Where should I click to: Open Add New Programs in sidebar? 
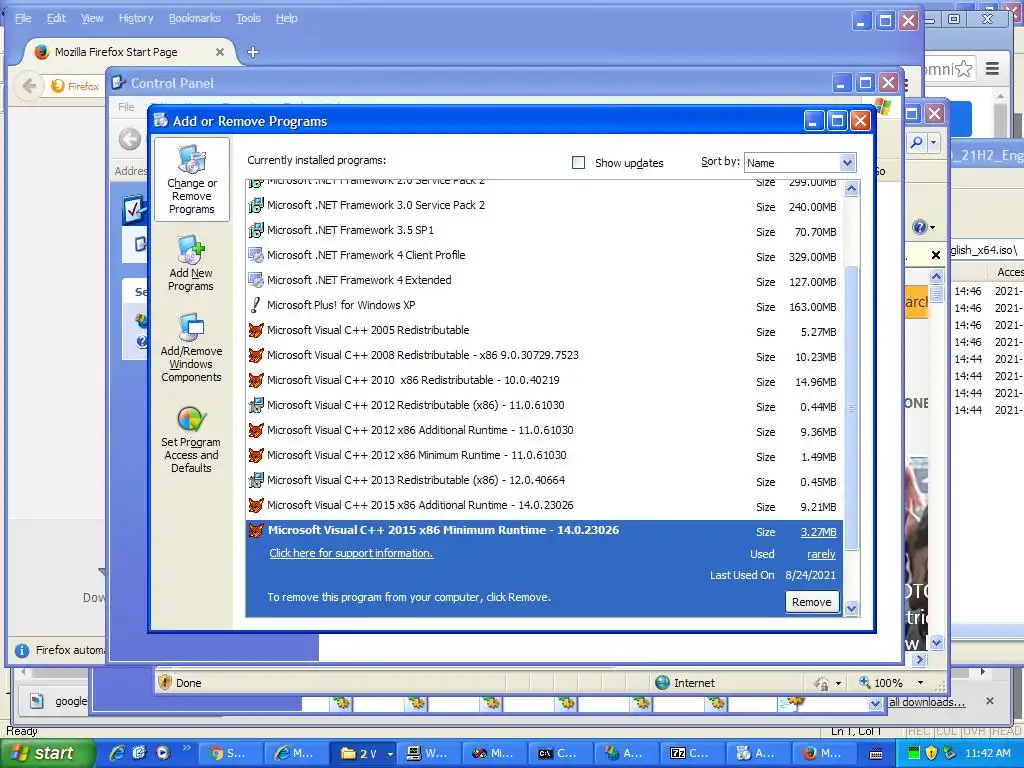(191, 264)
